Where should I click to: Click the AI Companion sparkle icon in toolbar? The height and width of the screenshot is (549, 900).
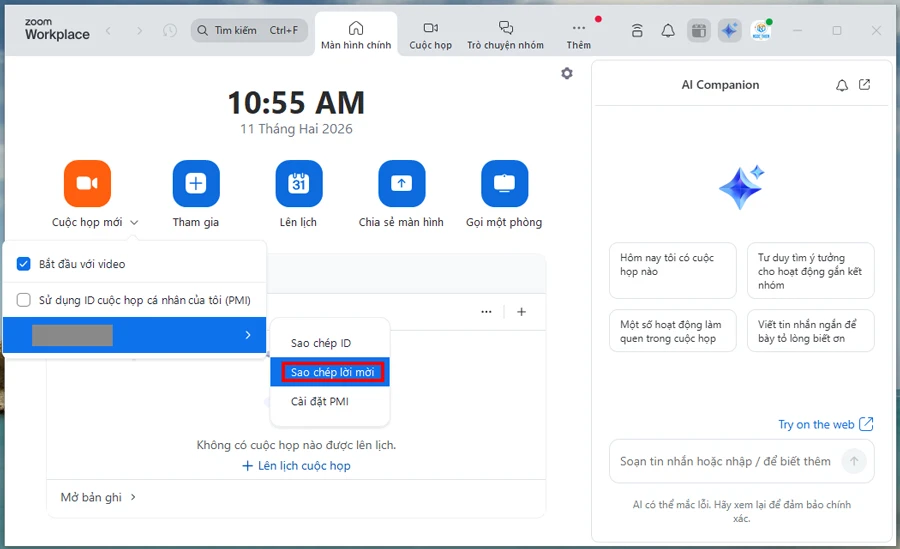coord(729,30)
